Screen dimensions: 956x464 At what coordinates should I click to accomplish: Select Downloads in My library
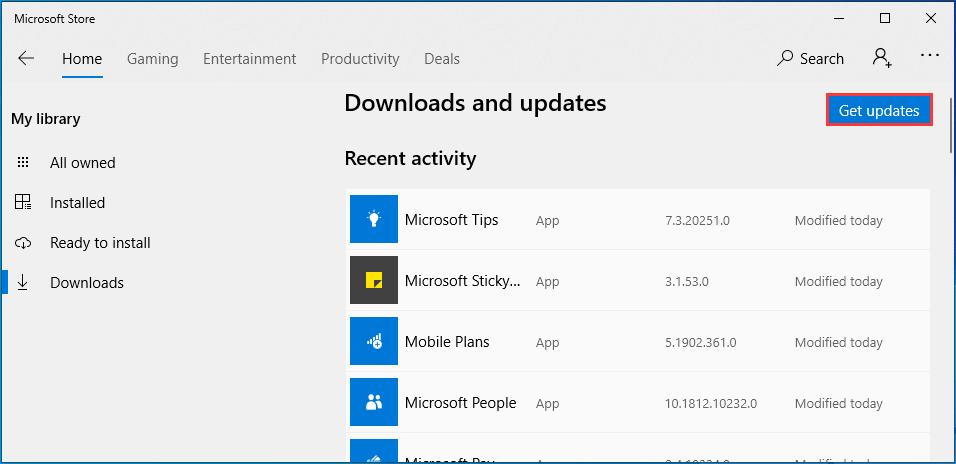click(x=87, y=283)
